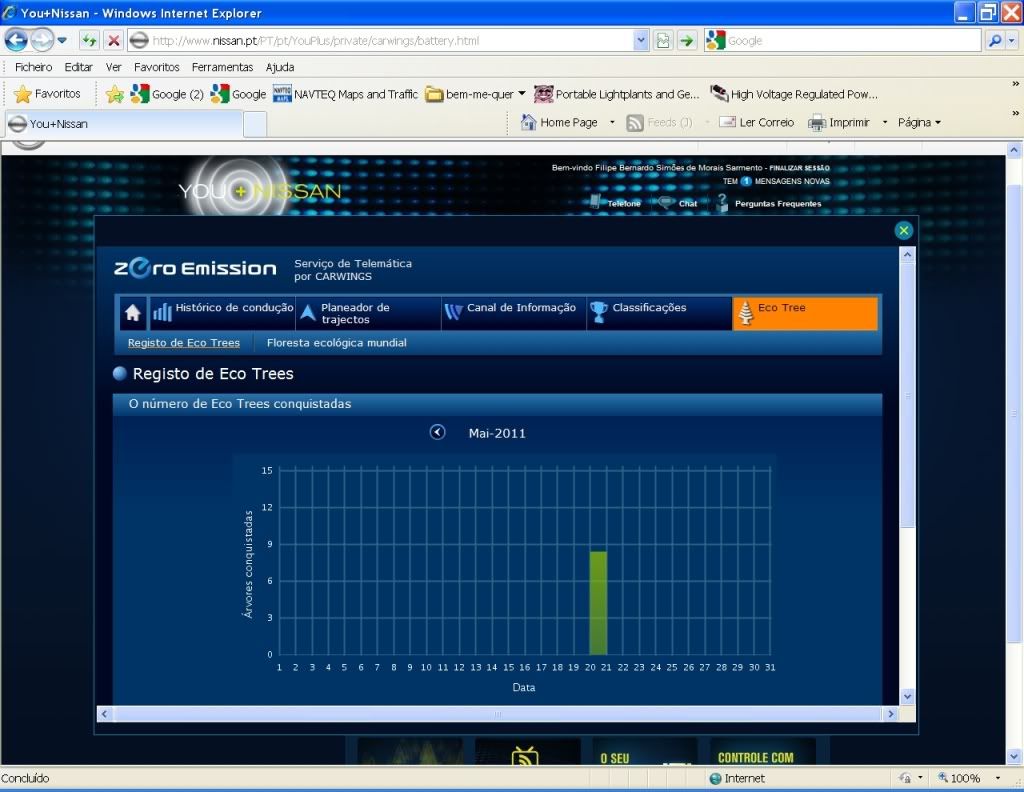
Task: Click the add-to-favorites star icon
Action: click(x=115, y=94)
